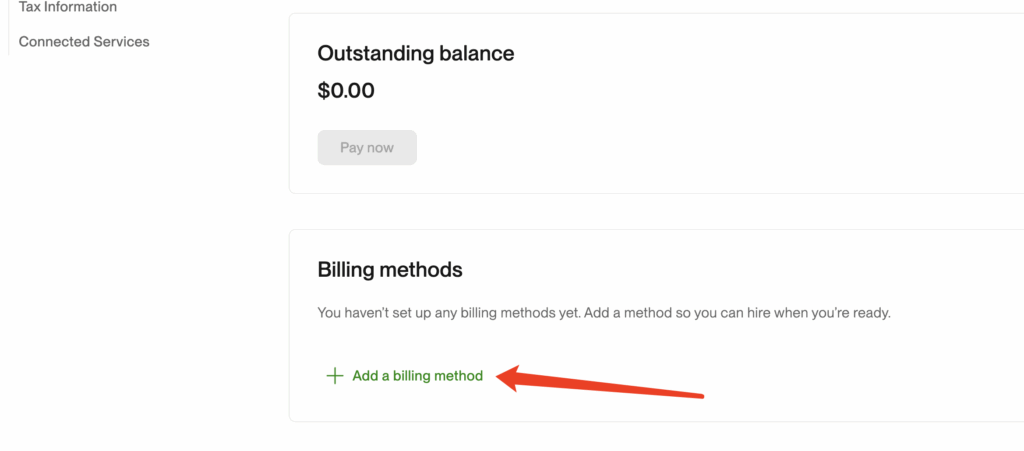1024x451 pixels.
Task: Click the Outstanding balance heading
Action: [x=415, y=54]
